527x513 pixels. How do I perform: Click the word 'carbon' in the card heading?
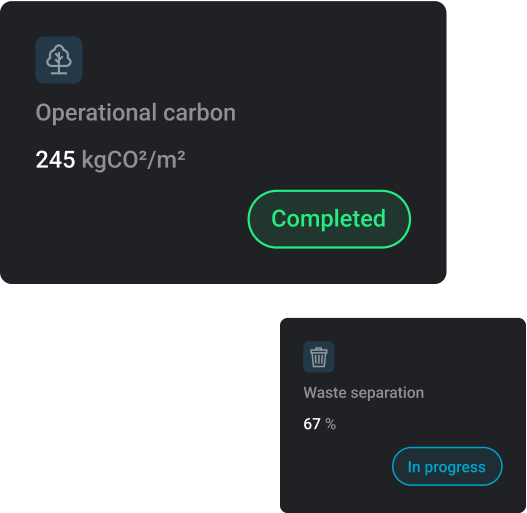[199, 113]
